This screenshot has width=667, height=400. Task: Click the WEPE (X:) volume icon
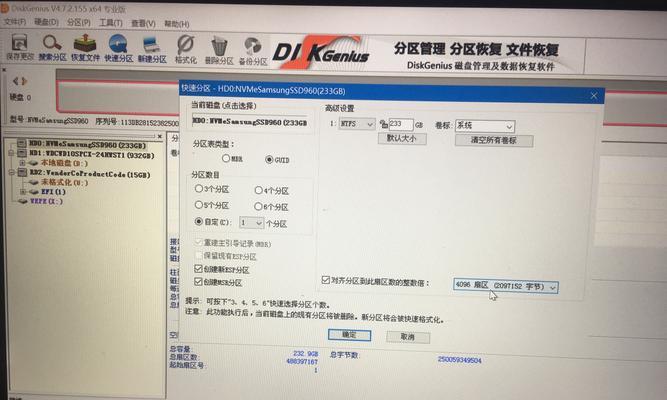point(23,201)
